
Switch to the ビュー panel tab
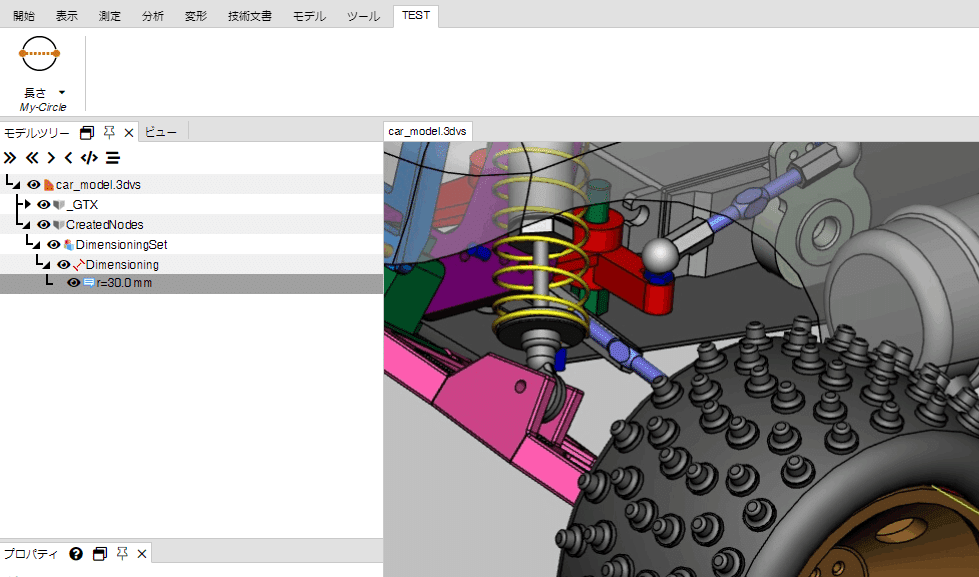(161, 132)
